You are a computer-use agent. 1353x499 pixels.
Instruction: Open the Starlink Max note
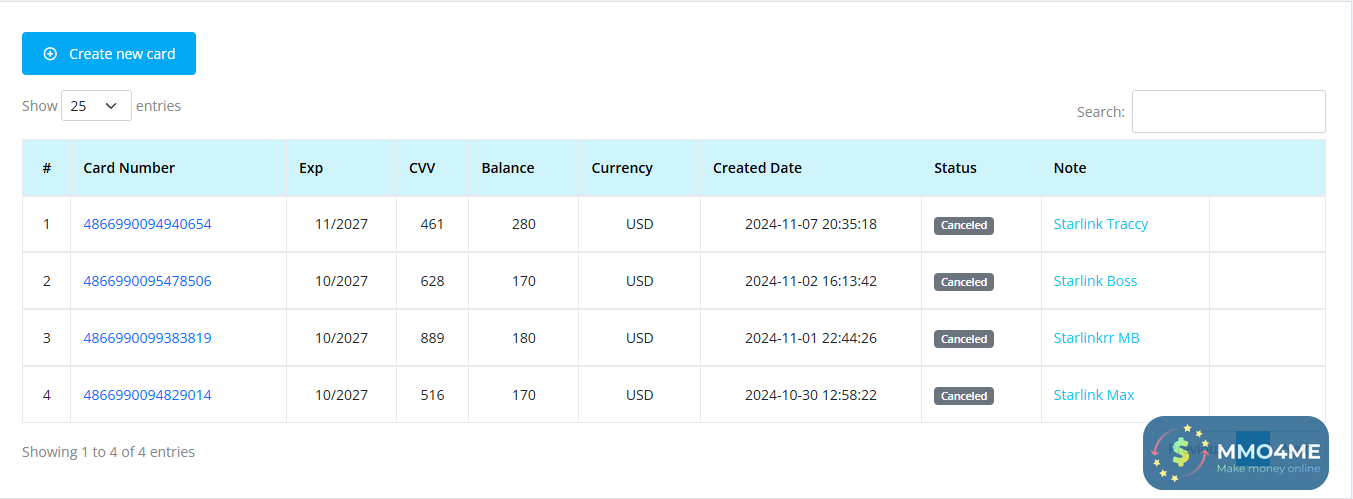point(1093,395)
